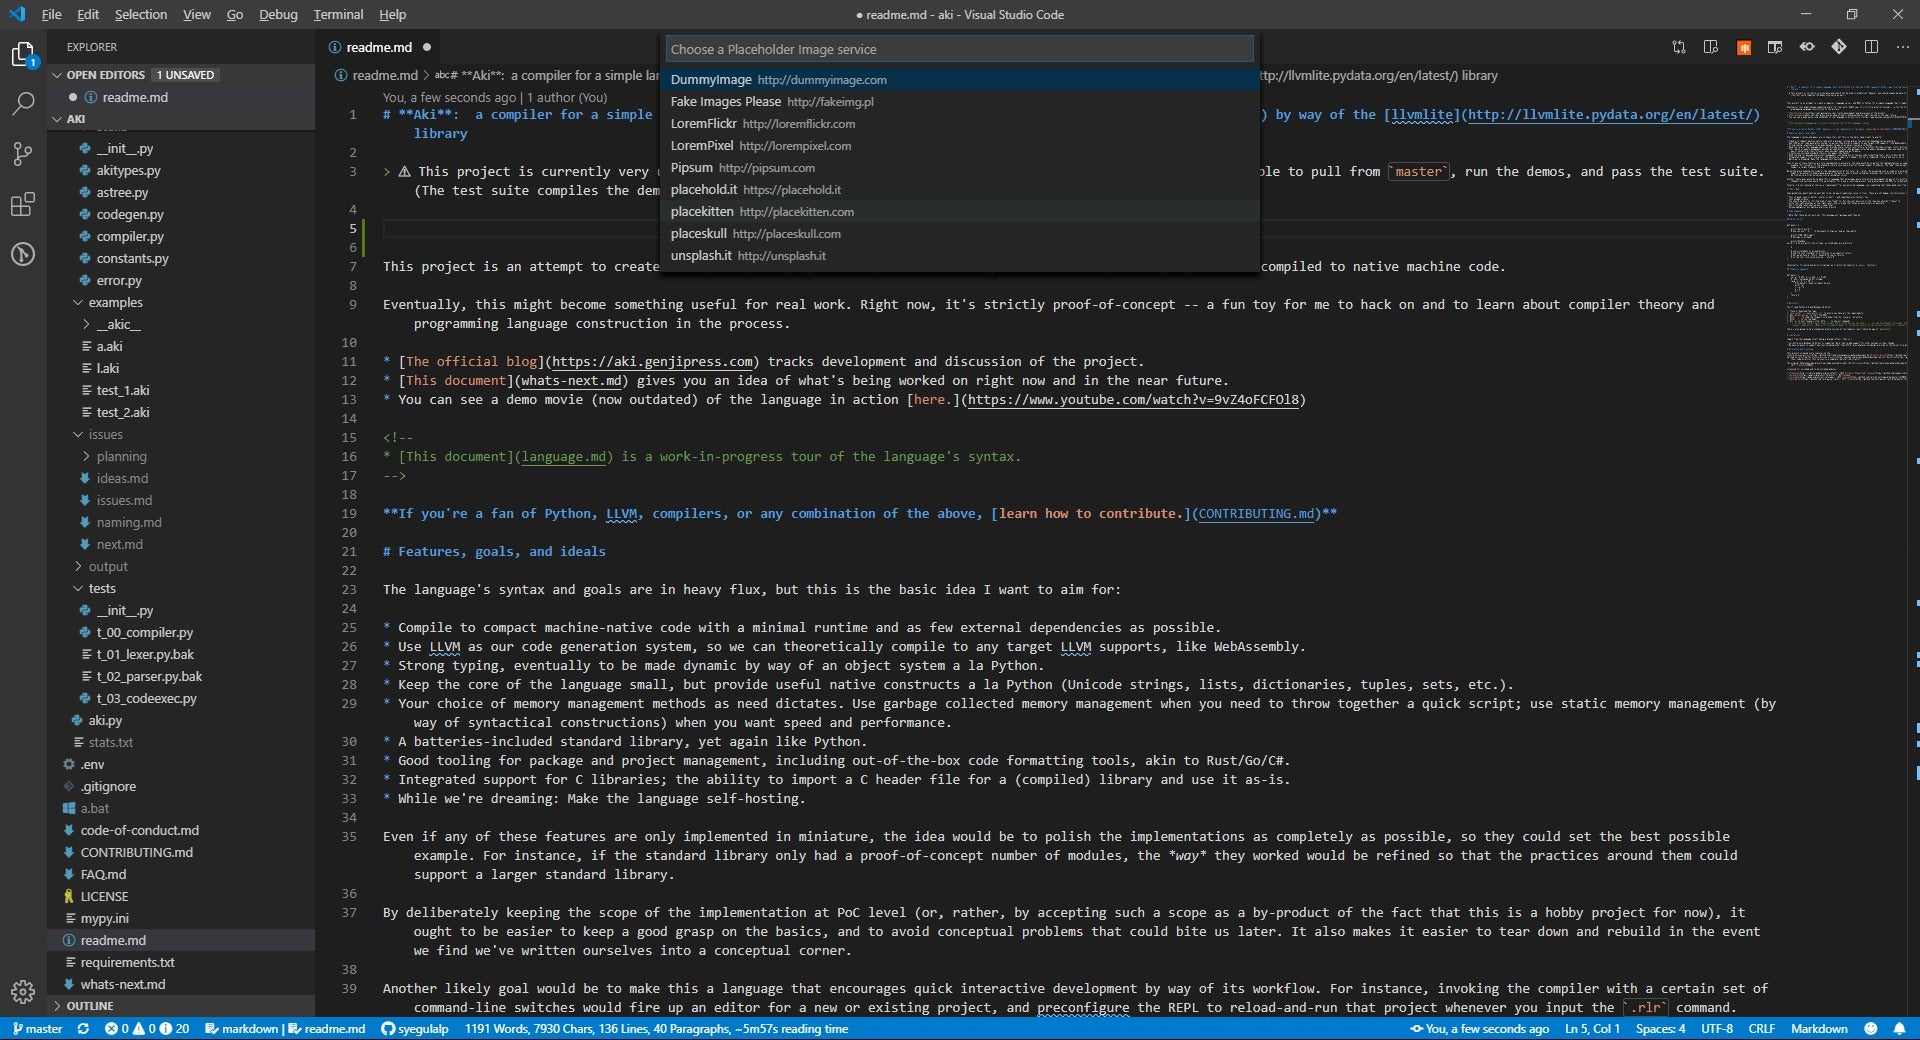
Task: Split the editor to the right
Action: [x=1871, y=47]
